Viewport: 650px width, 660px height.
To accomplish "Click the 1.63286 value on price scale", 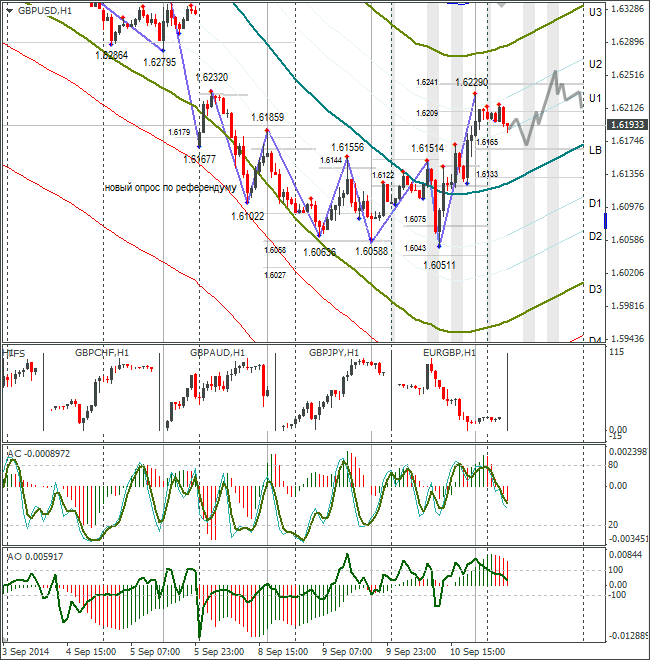I will (x=628, y=9).
